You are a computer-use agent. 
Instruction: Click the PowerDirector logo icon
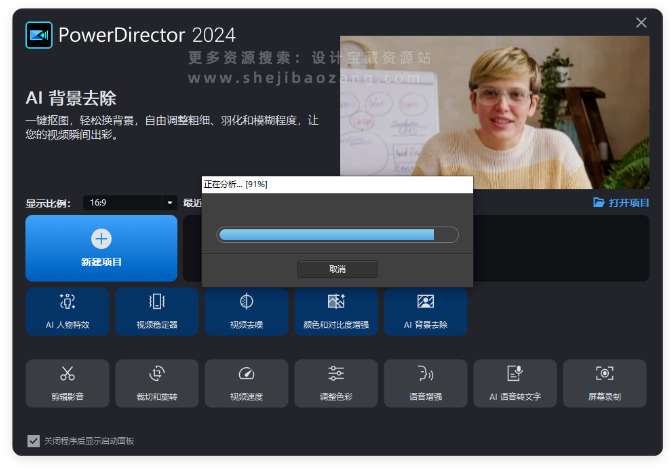point(39,35)
